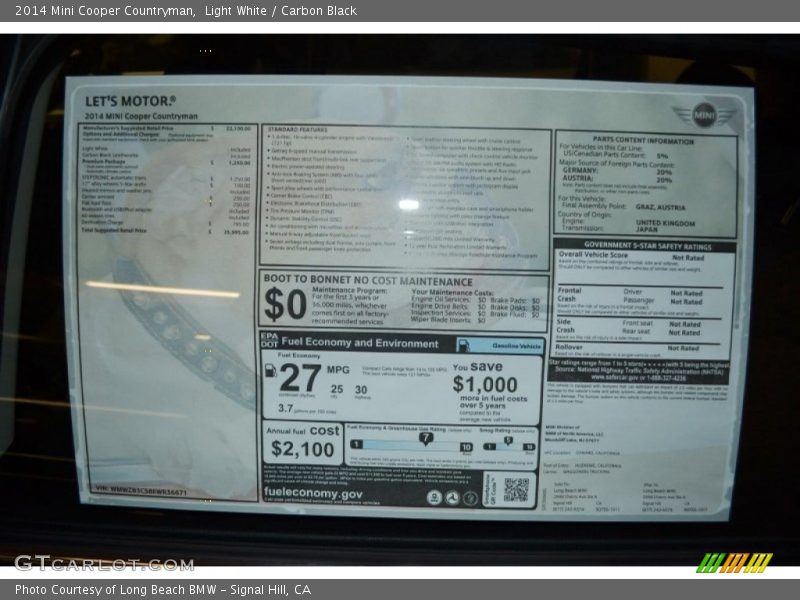Click the 'Fuel Economy and Environment' header
This screenshot has height=600, width=800.
point(360,343)
